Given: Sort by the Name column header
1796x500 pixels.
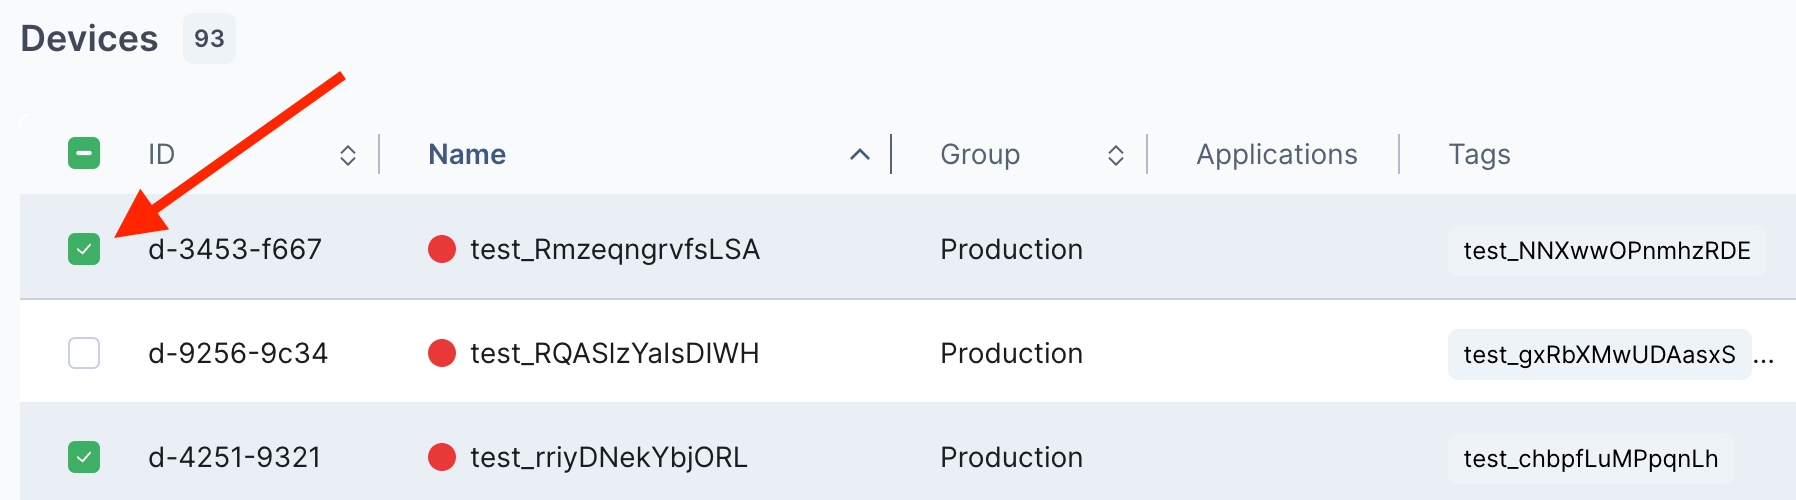Looking at the screenshot, I should pos(466,154).
